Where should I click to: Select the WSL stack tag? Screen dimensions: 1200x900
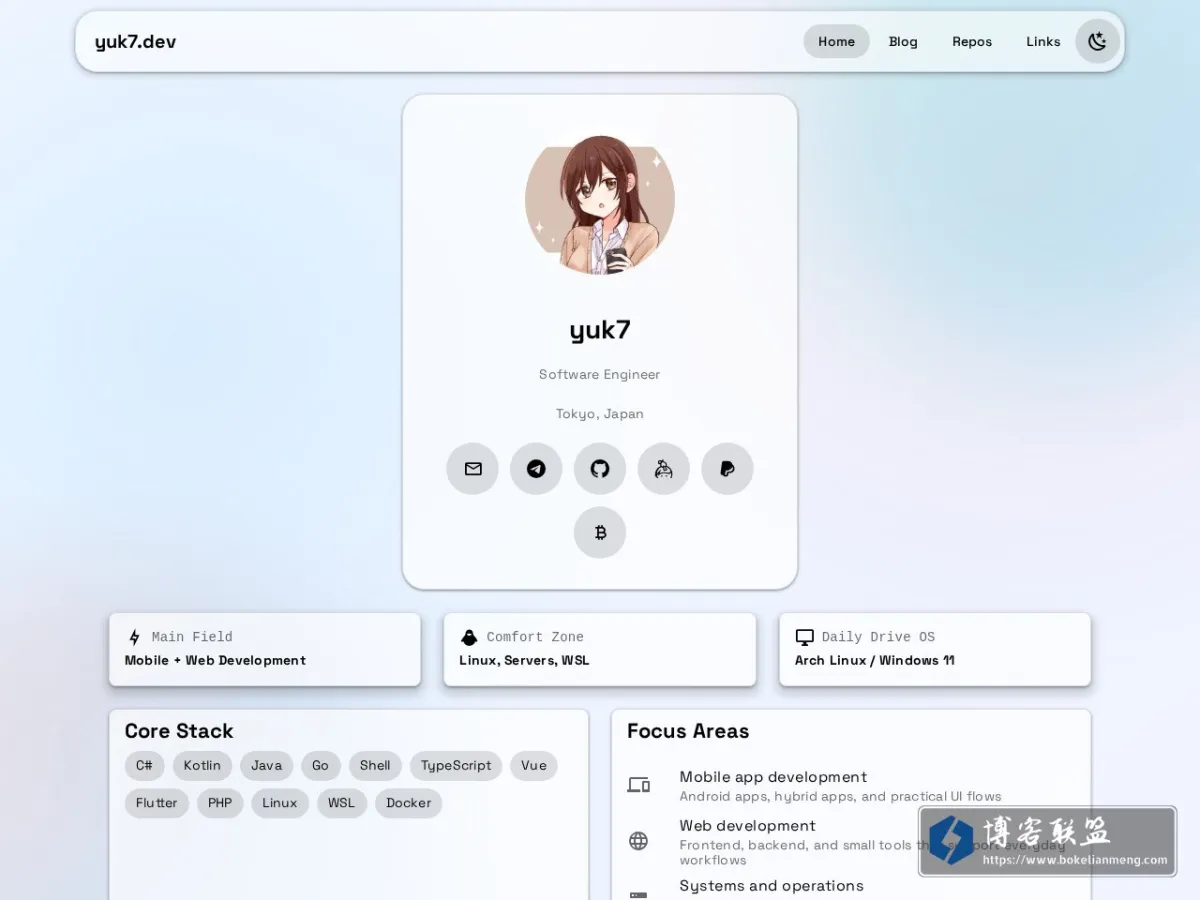(341, 803)
